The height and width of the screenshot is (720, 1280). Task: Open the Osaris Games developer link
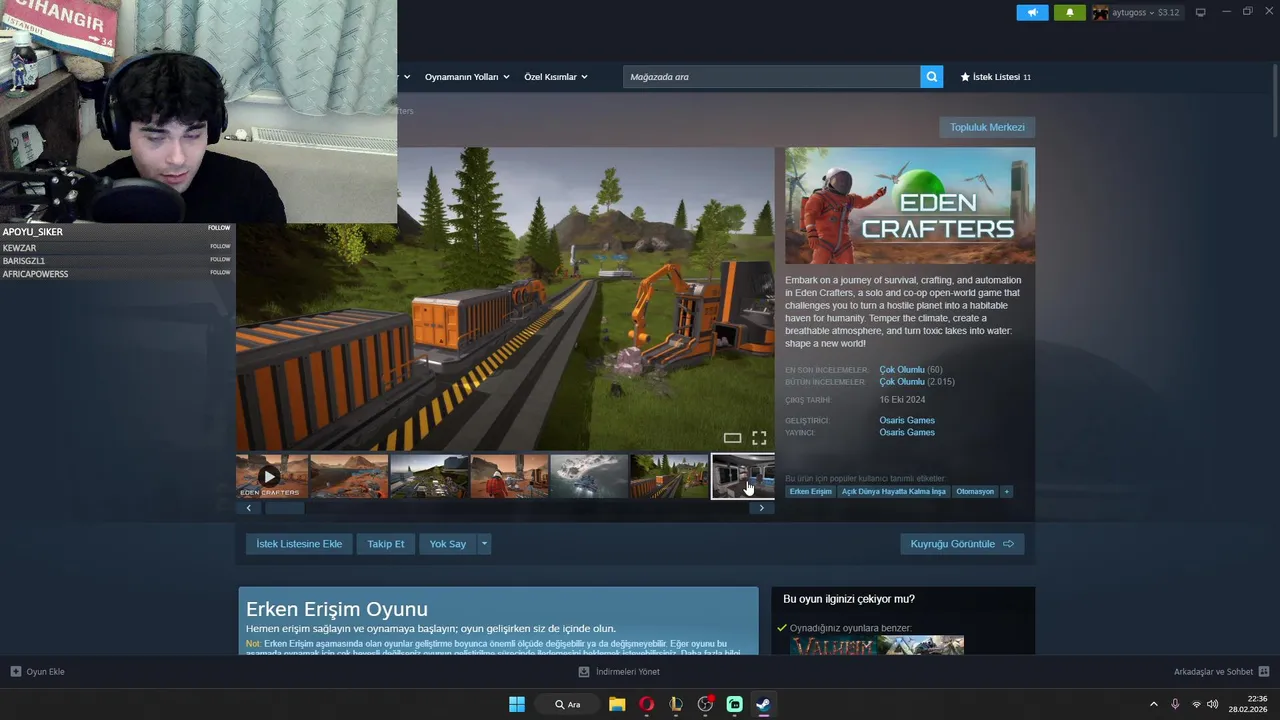click(907, 420)
